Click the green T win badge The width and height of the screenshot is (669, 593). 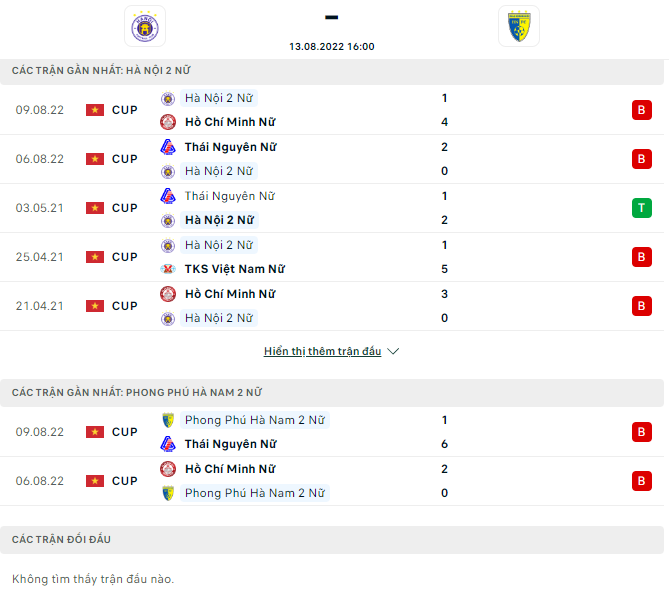pos(641,208)
